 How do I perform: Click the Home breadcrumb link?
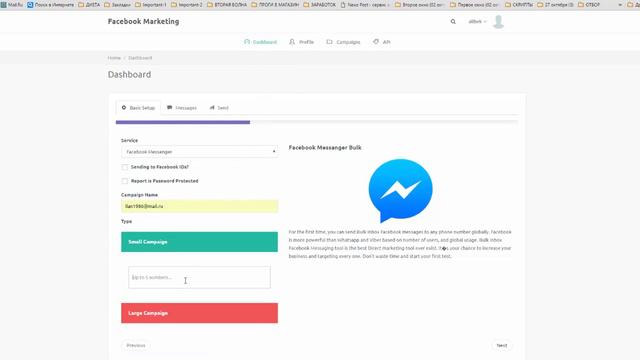coord(114,58)
